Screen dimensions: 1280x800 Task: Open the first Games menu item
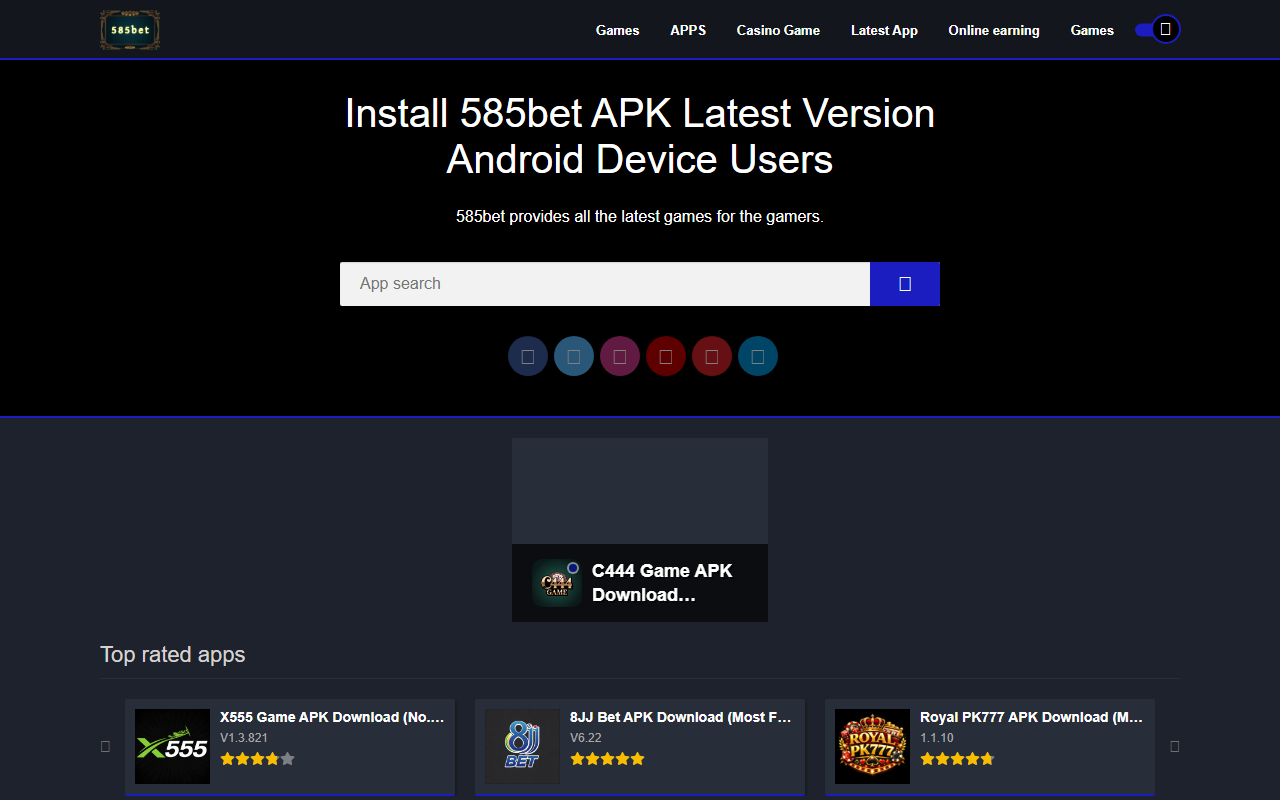click(x=617, y=30)
